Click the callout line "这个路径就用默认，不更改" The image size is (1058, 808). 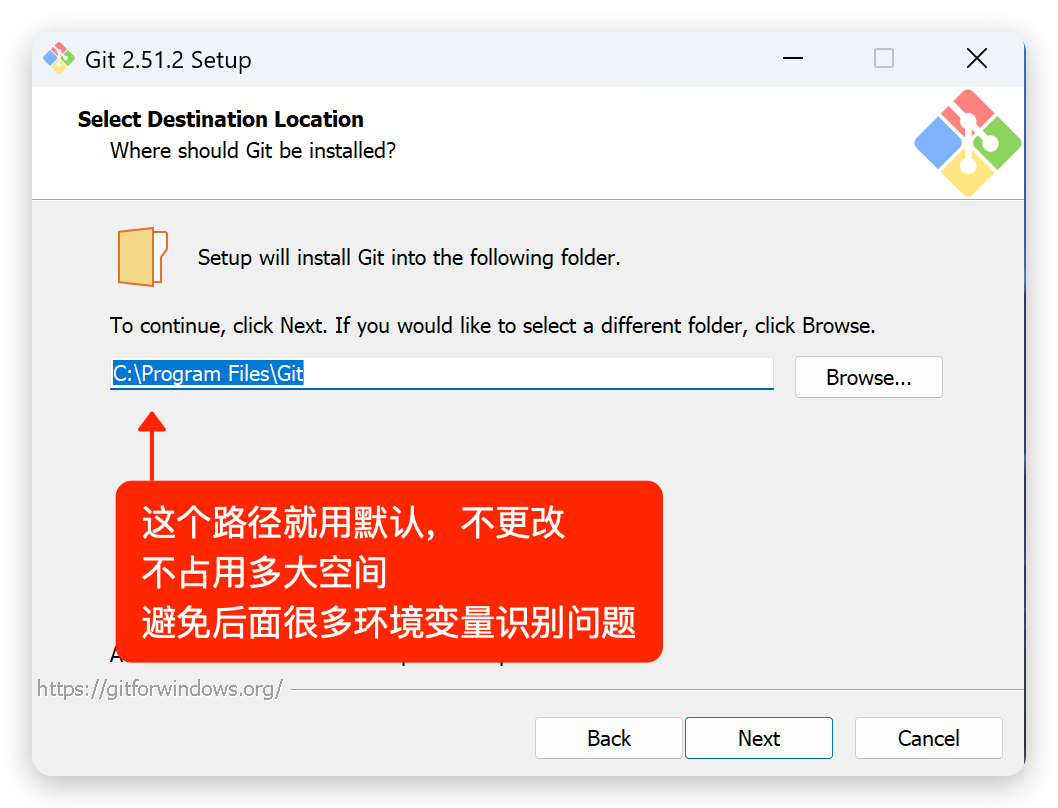pos(353,522)
